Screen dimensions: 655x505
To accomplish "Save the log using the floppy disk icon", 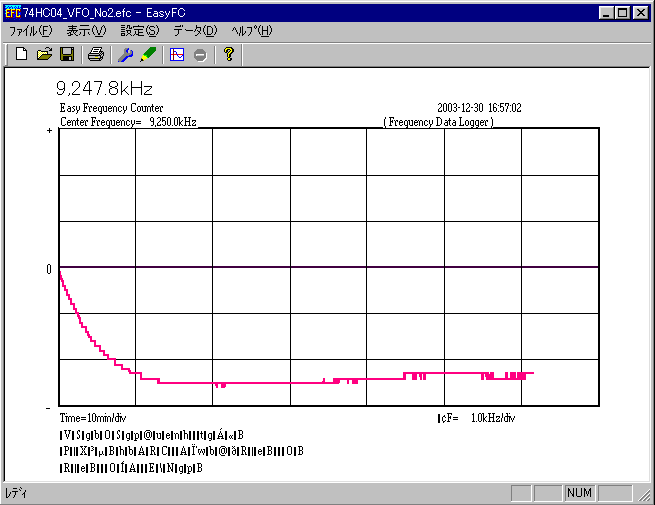I will click(67, 54).
